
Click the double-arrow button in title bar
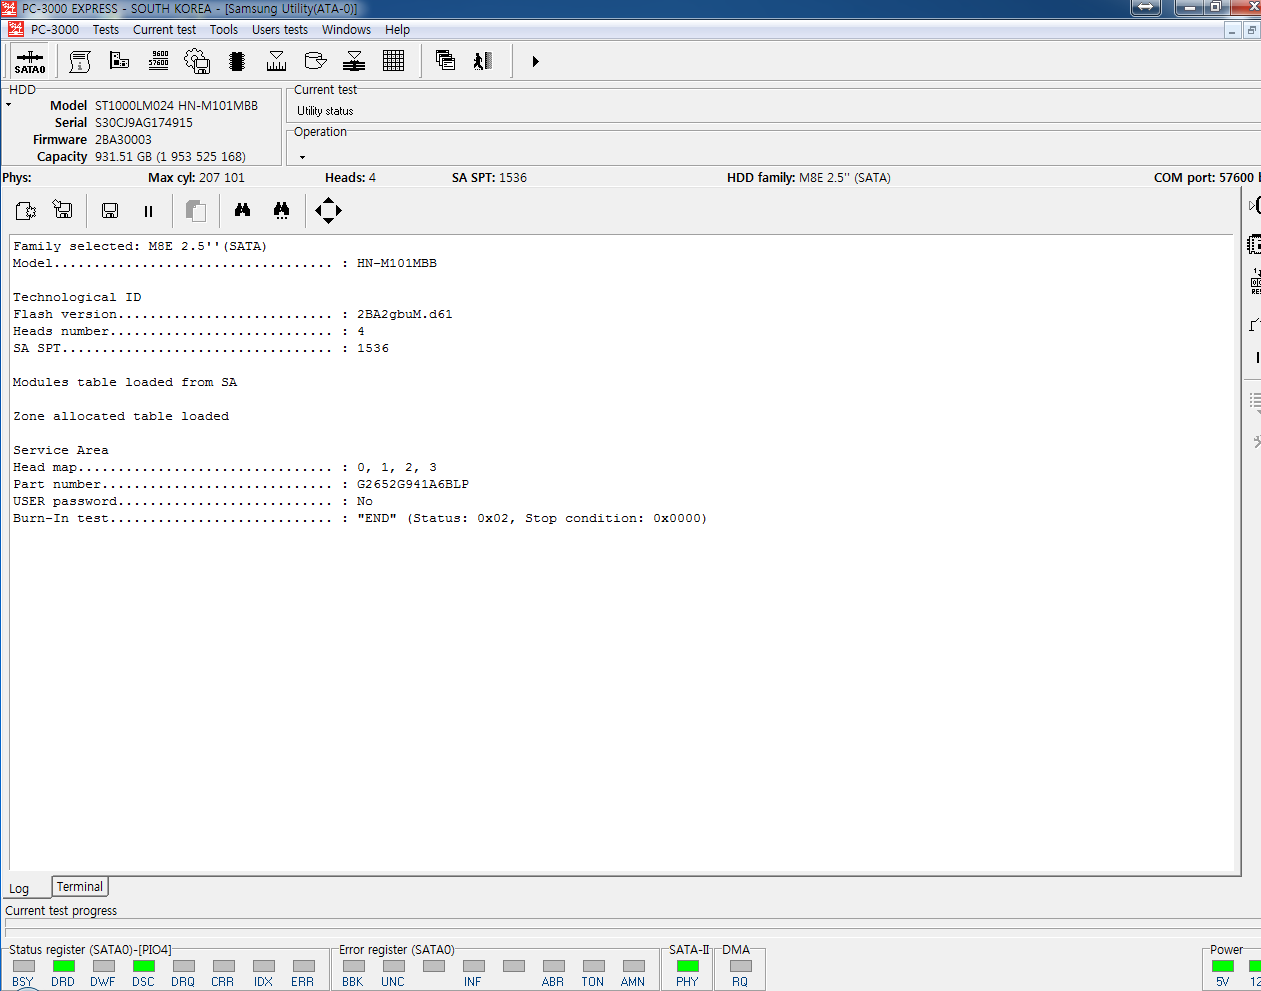(1146, 7)
